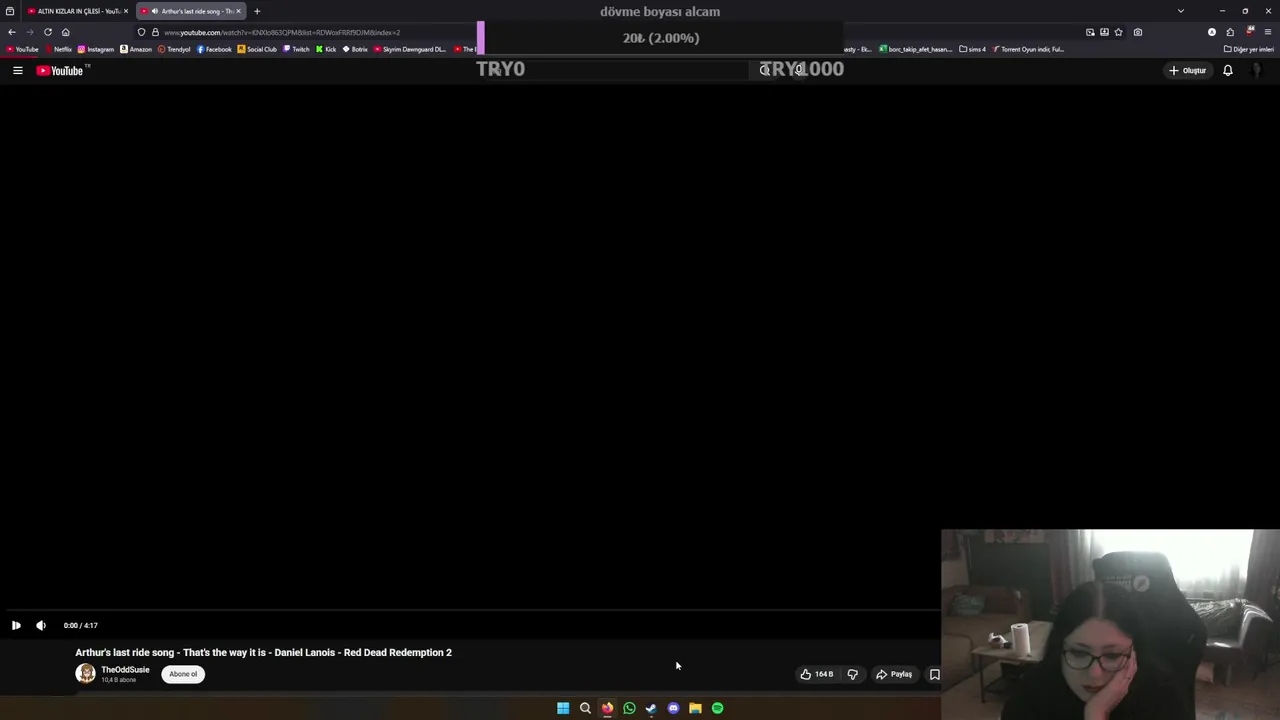Open the YouTube bookmark
Image resolution: width=1280 pixels, height=720 pixels.
[22, 49]
